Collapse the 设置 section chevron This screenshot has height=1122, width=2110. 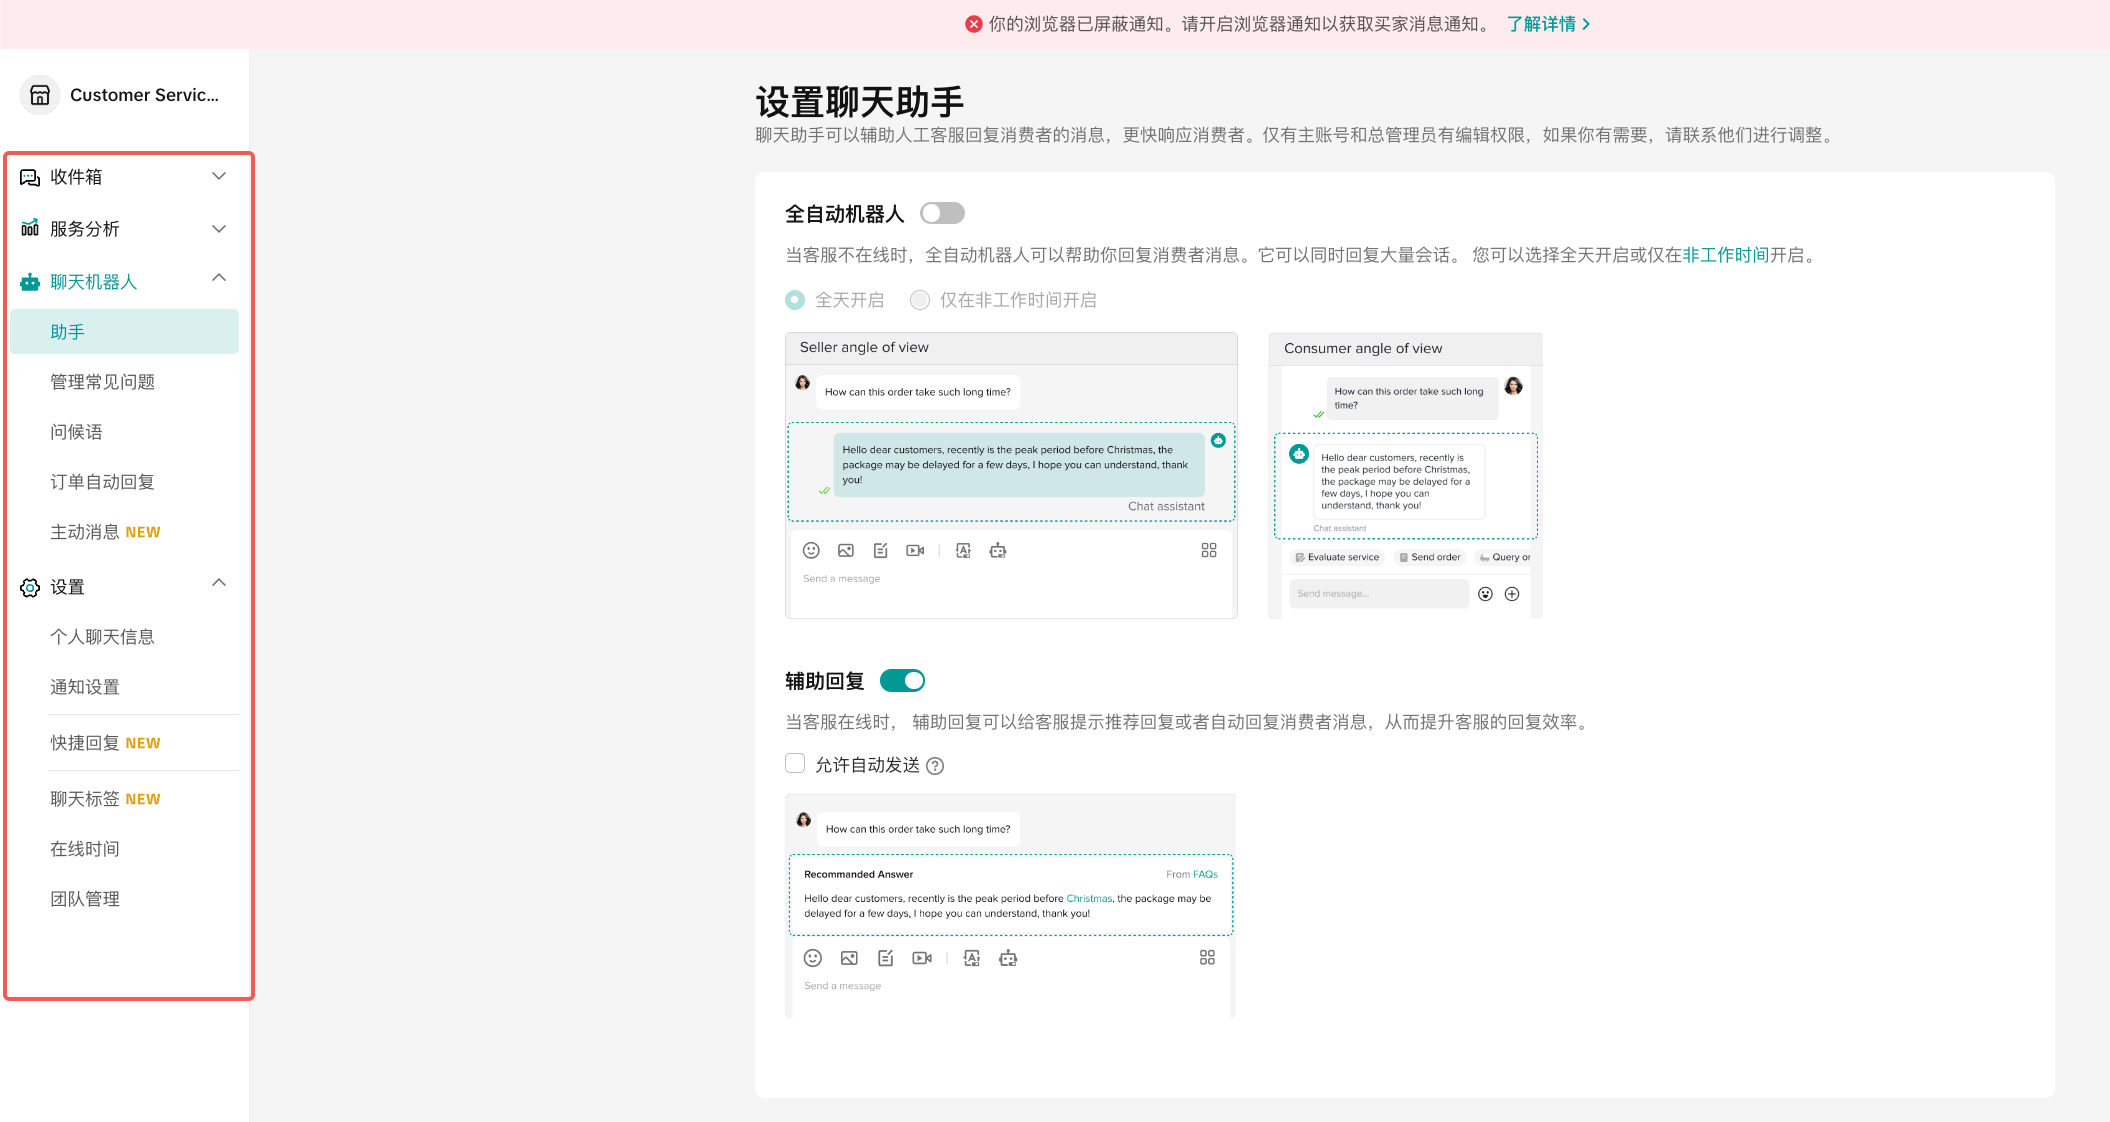pos(219,583)
